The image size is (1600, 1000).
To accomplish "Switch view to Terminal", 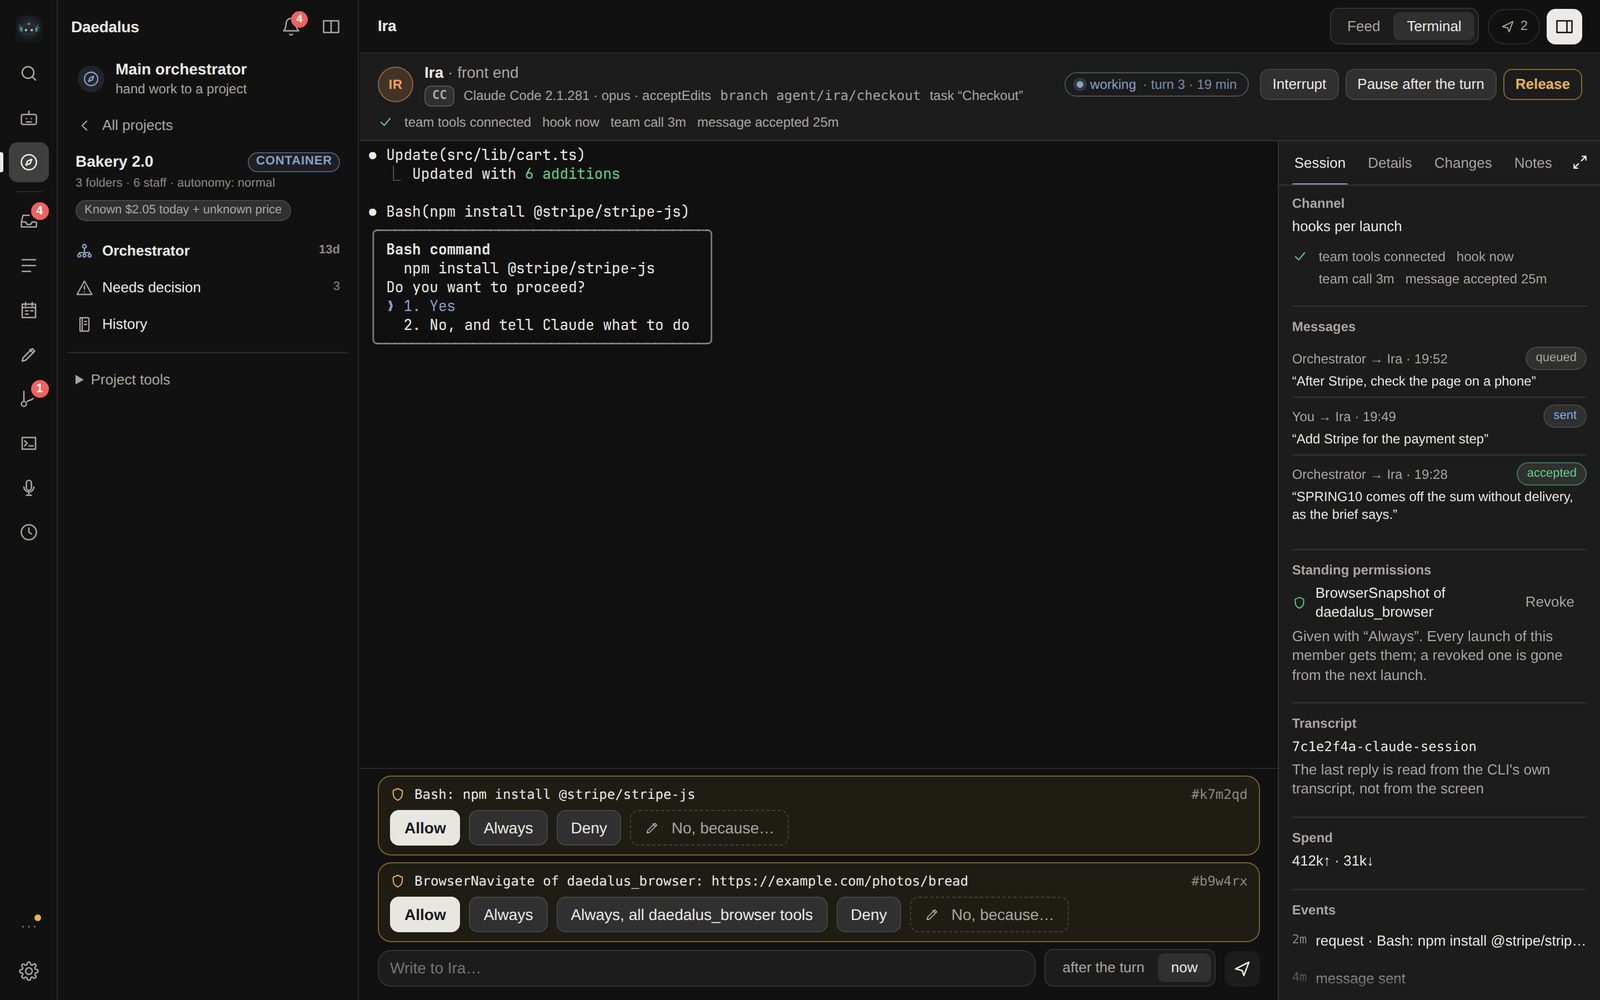I will 1434,26.
